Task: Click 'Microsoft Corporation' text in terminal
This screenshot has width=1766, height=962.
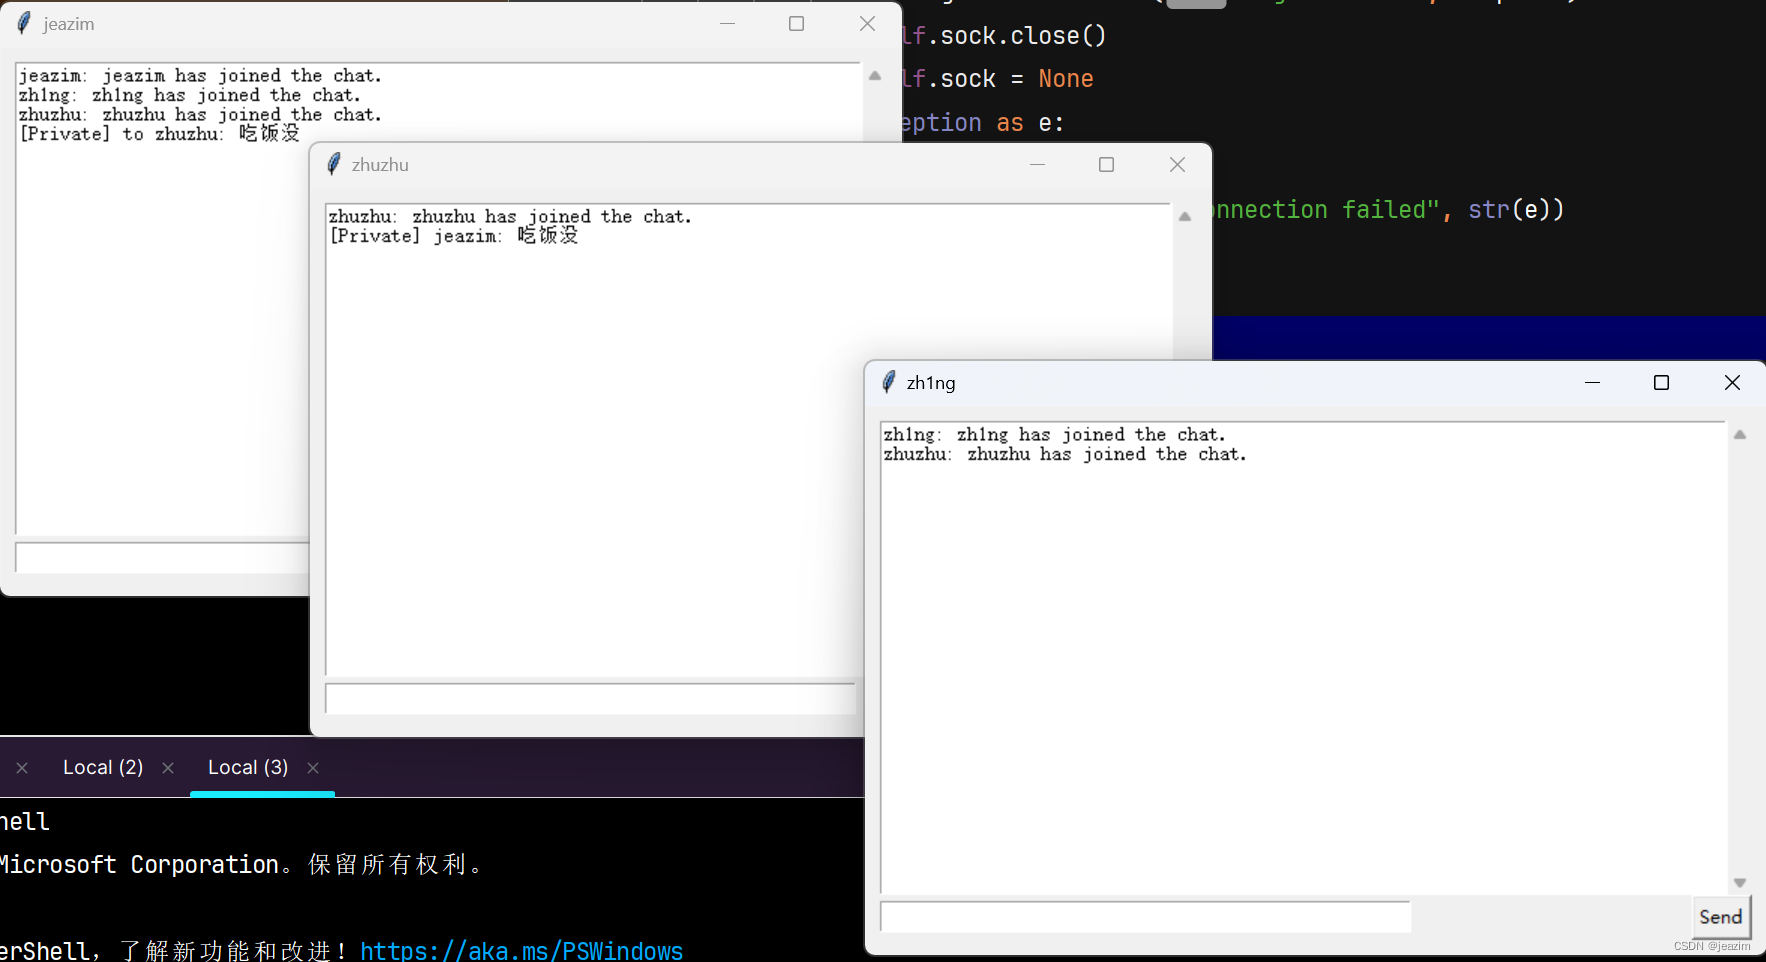Action: (x=139, y=865)
